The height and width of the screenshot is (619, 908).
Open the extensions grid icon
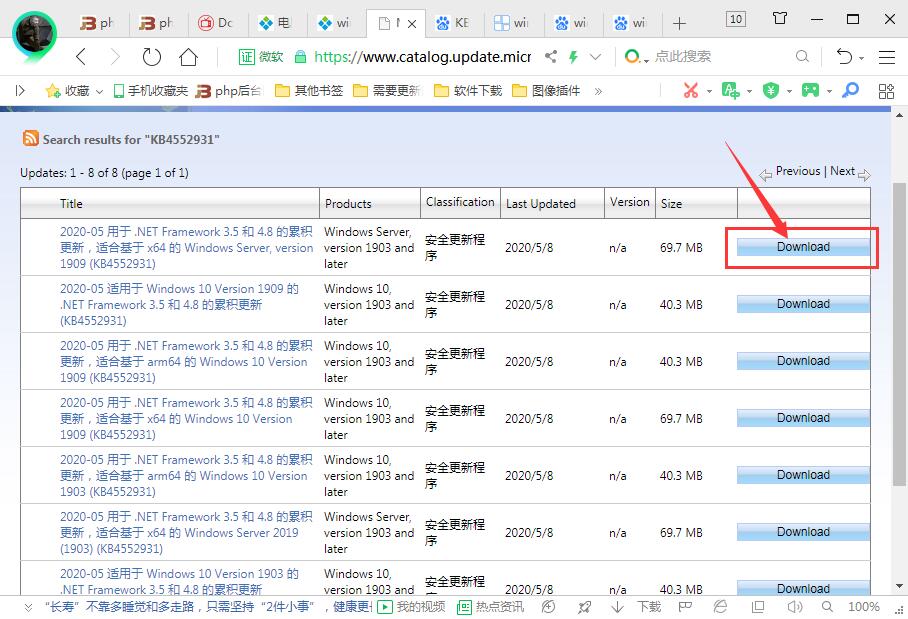886,91
